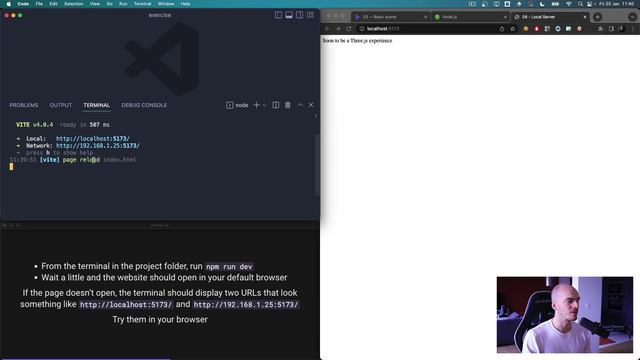Click the grid-style browser extension icon
Image resolution: width=640 pixels, height=360 pixels.
(x=547, y=29)
